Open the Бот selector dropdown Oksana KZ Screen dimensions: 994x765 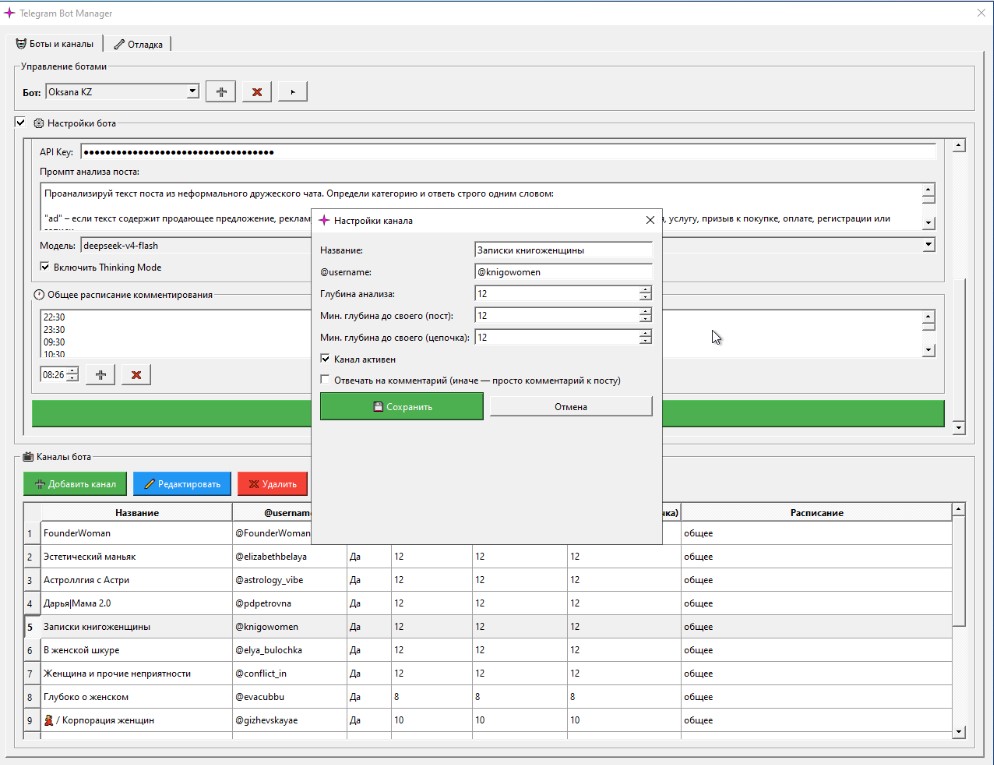coord(122,92)
